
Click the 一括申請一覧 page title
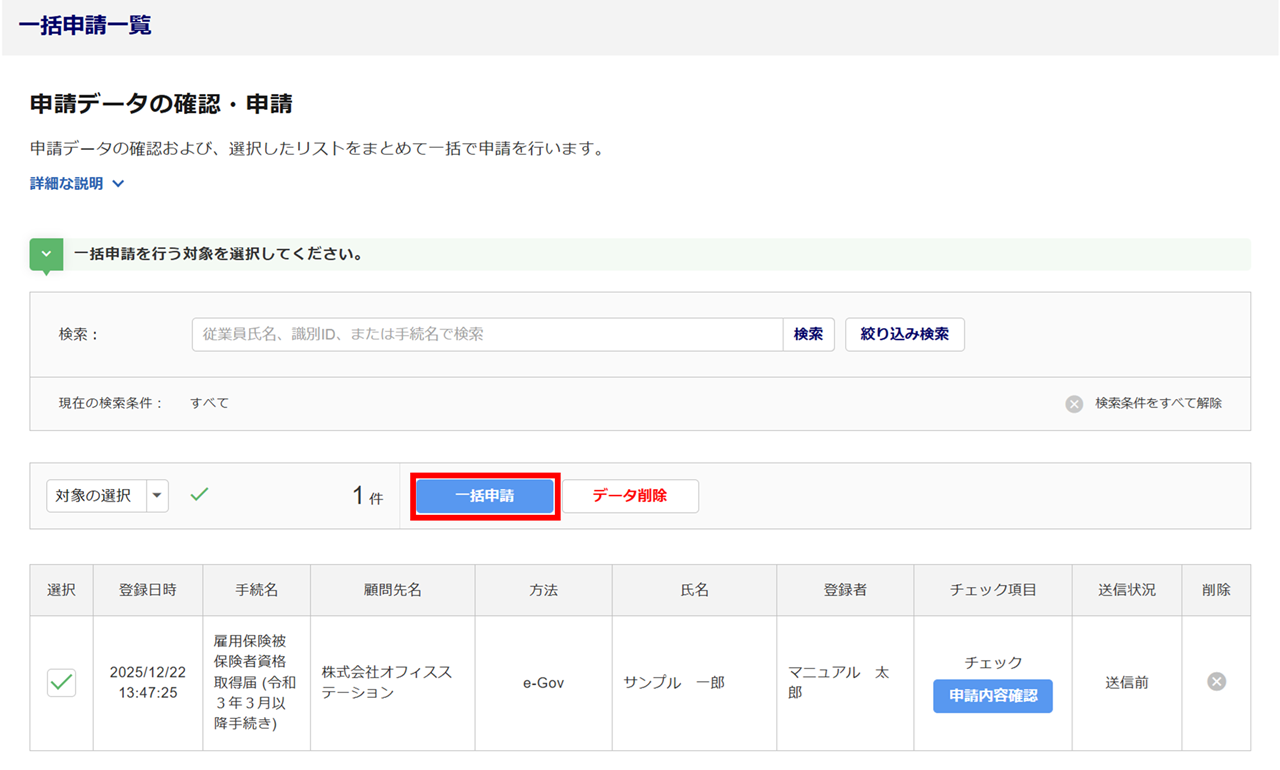(85, 26)
